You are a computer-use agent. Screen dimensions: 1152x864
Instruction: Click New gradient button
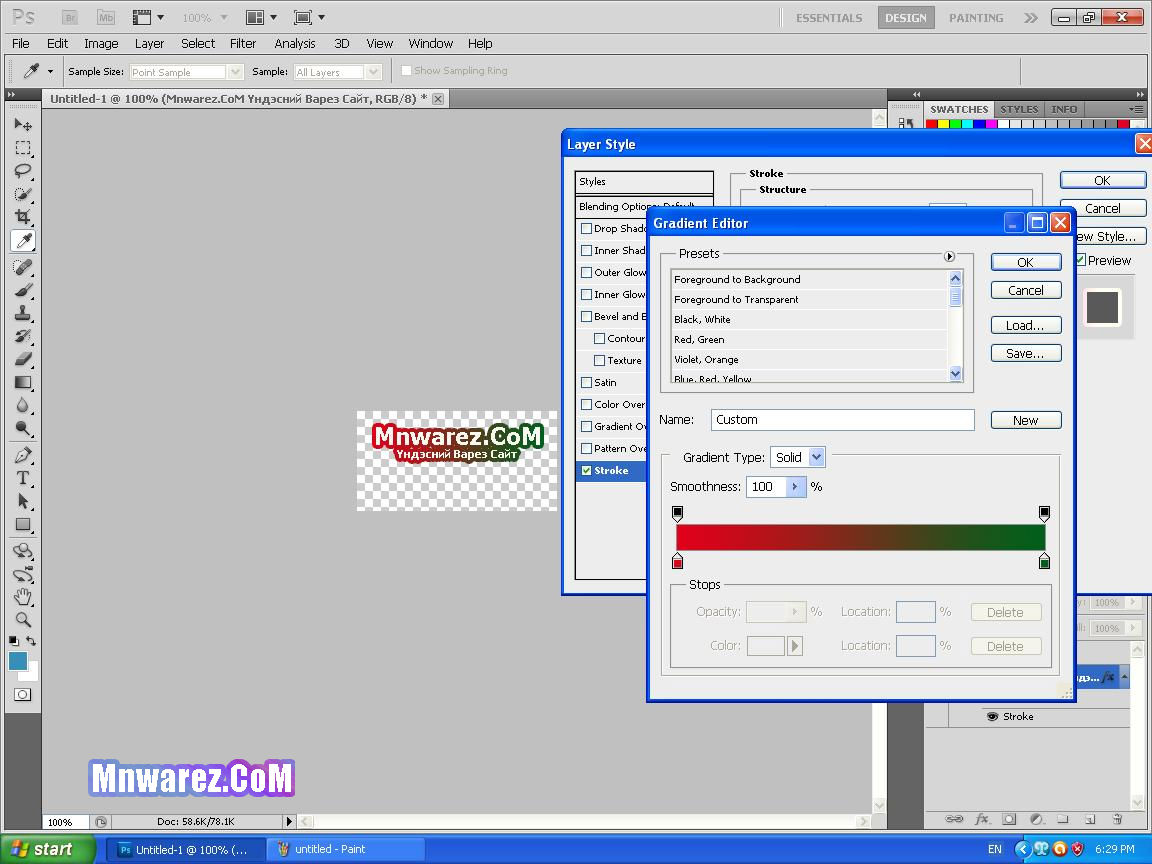(1026, 420)
